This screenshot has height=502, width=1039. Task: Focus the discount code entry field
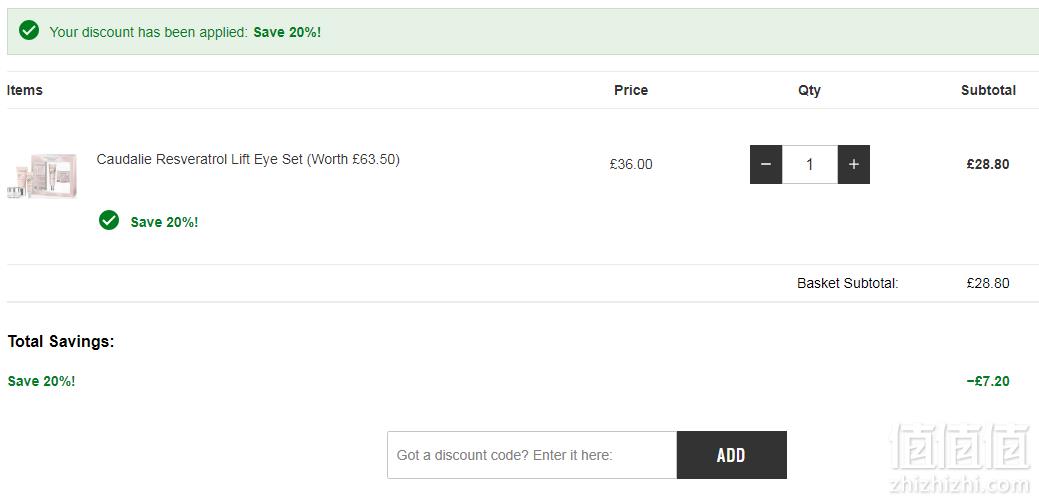[532, 455]
